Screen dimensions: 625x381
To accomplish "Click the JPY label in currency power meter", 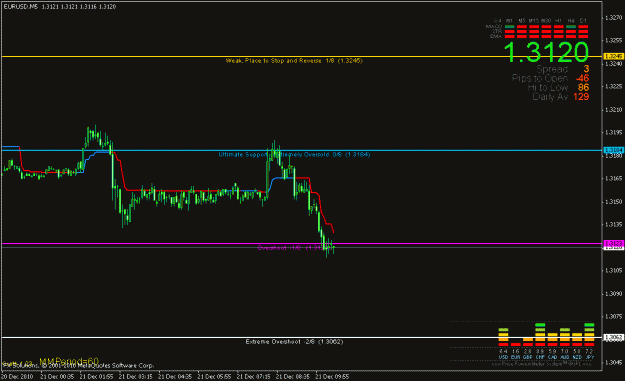I will (x=589, y=357).
